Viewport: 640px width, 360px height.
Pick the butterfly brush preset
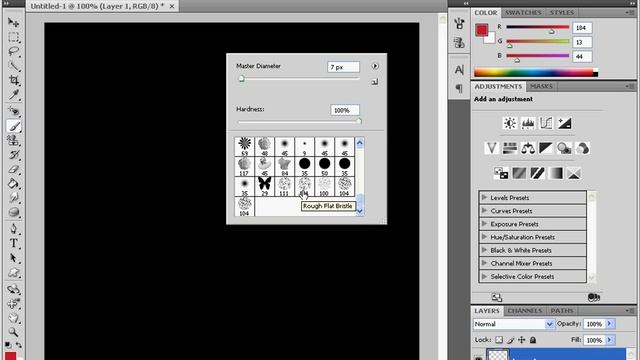coord(264,186)
